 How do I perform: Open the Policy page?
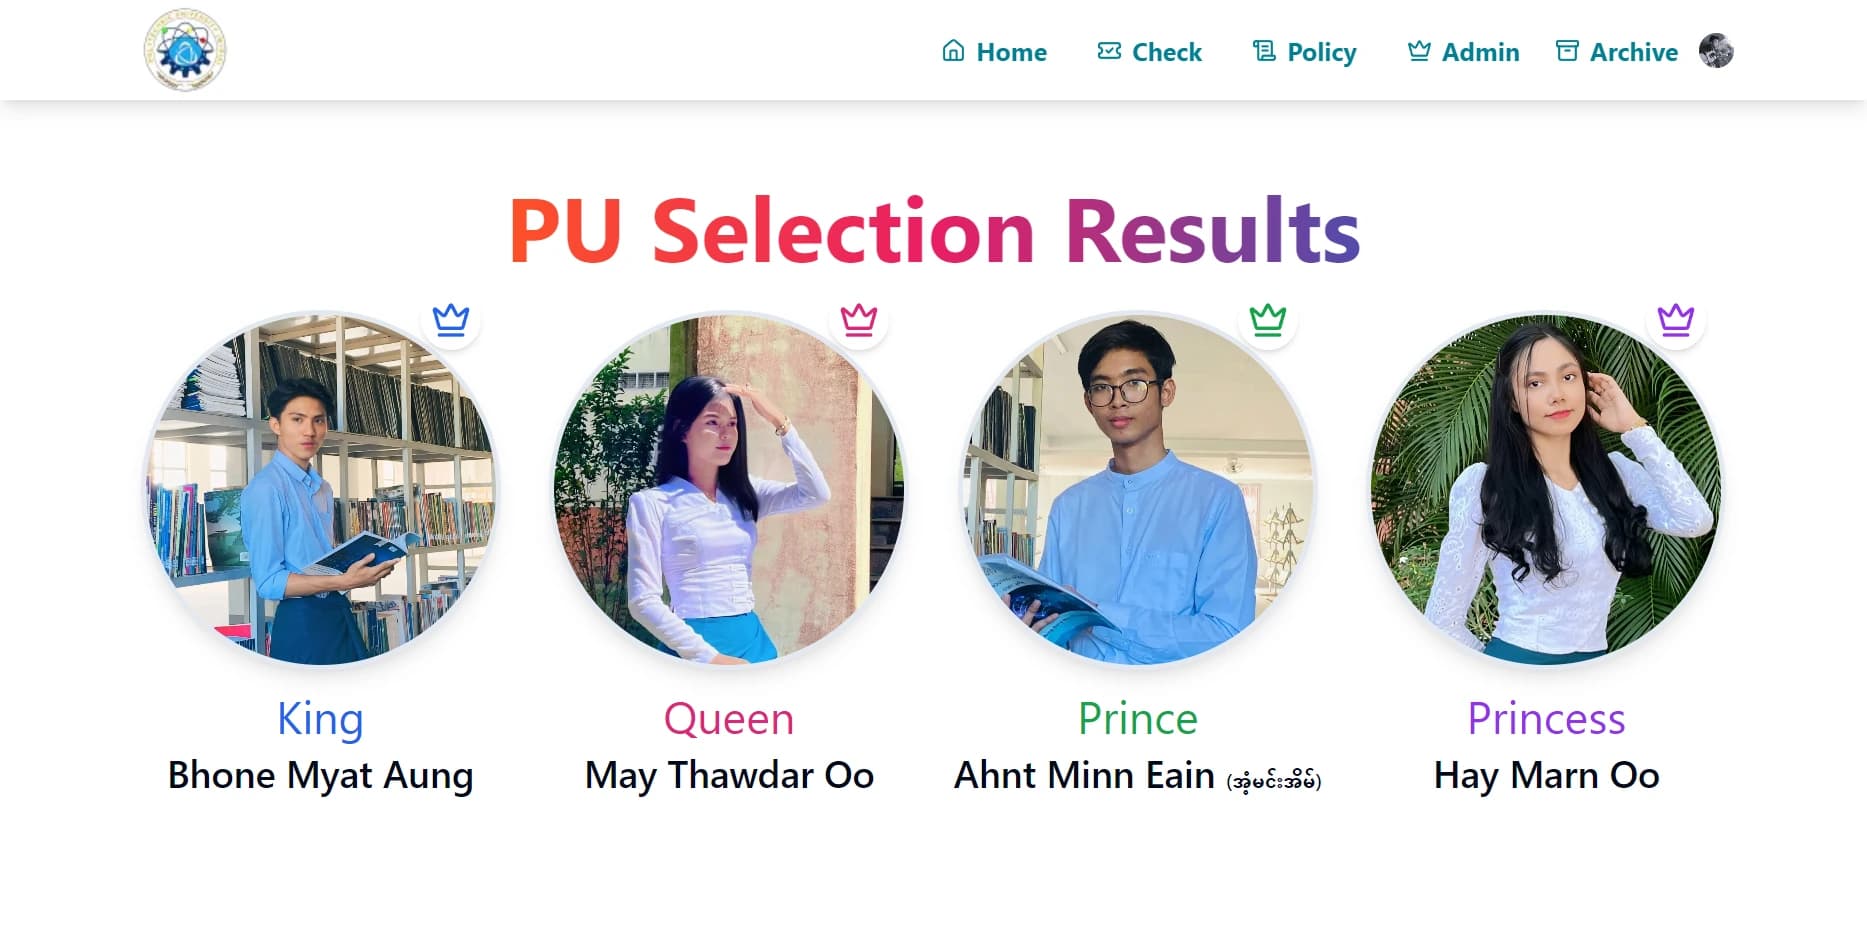point(1321,52)
